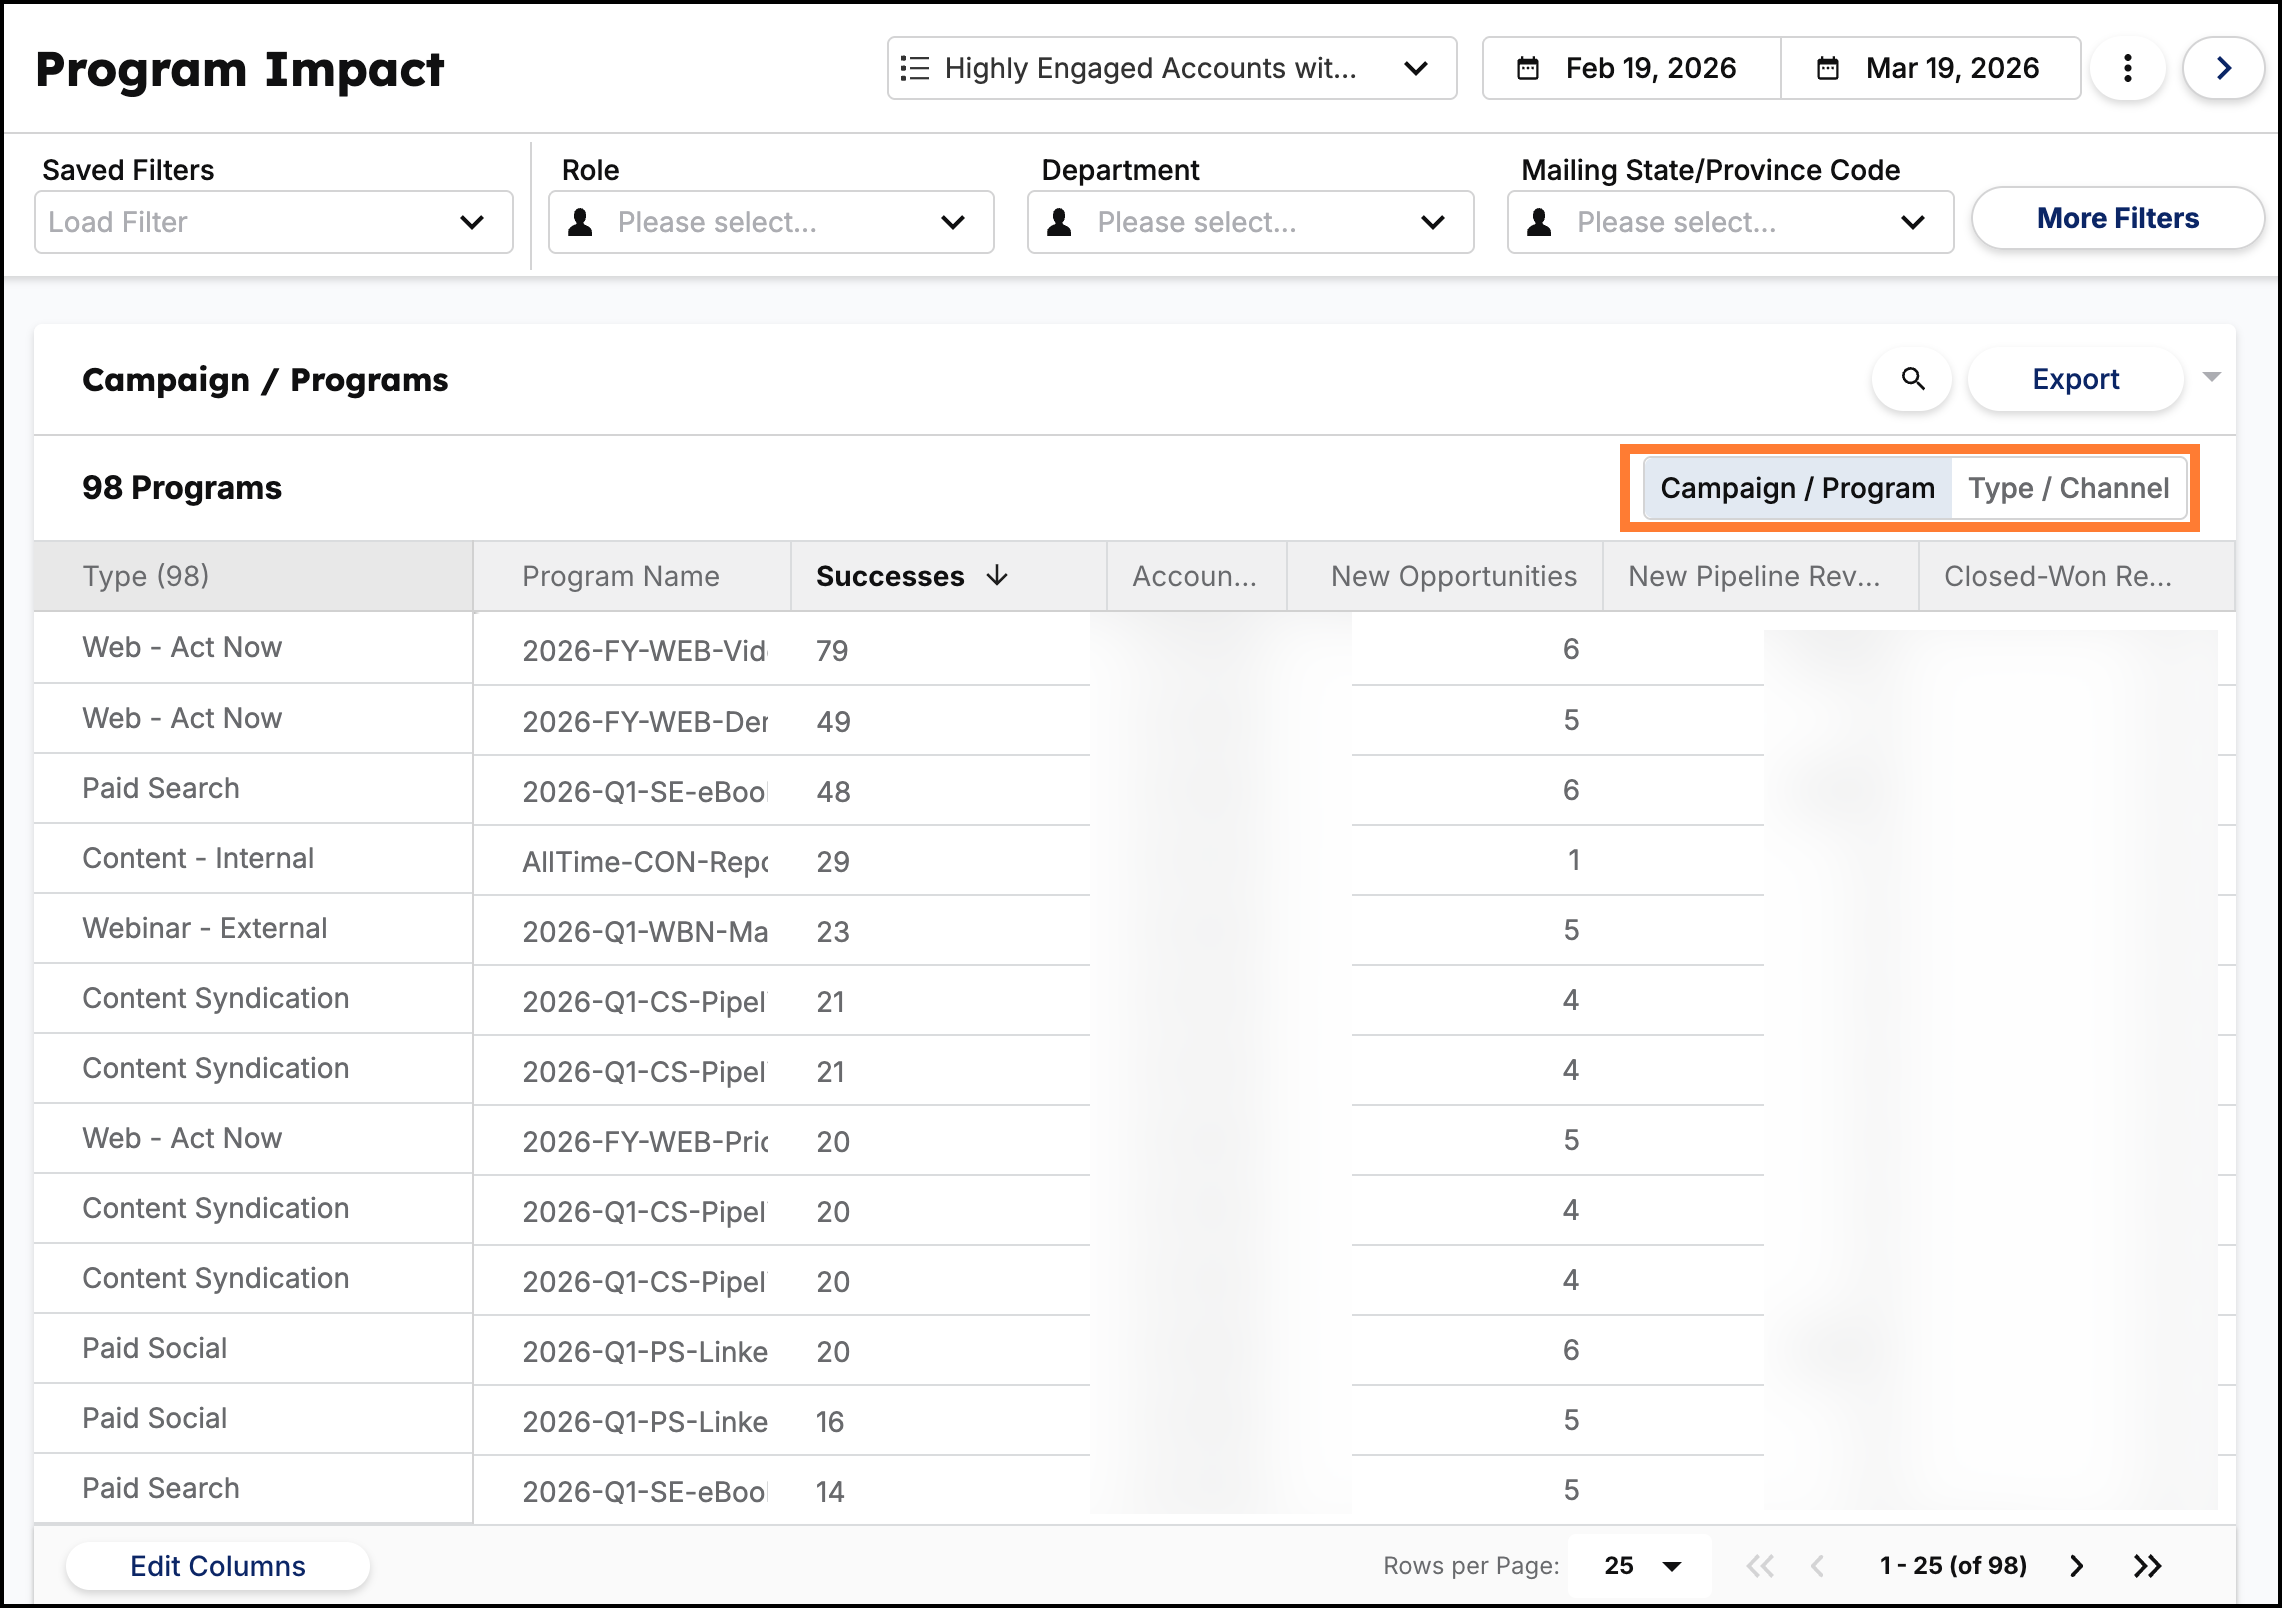The image size is (2282, 1608).
Task: Select the 2026-FY-WEB-Pric program name cell
Action: pyautogui.click(x=632, y=1141)
